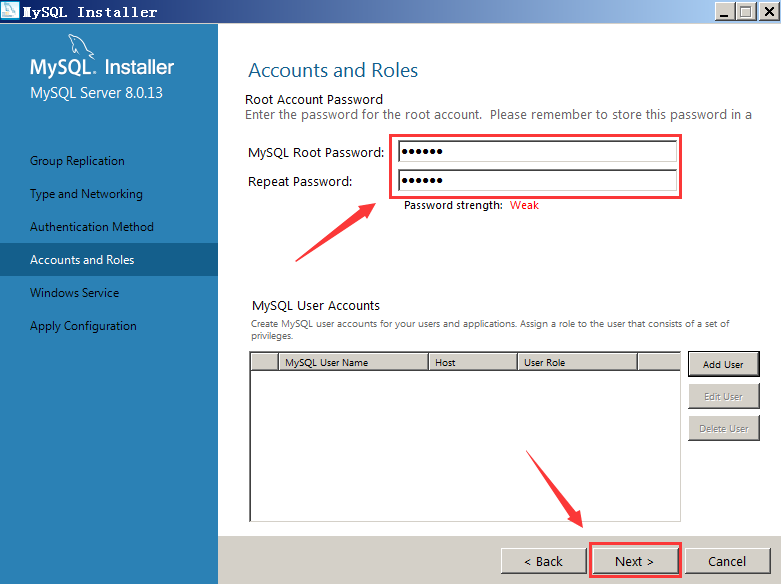Select Authentication Method step
Image resolution: width=781 pixels, height=584 pixels.
[x=92, y=227]
